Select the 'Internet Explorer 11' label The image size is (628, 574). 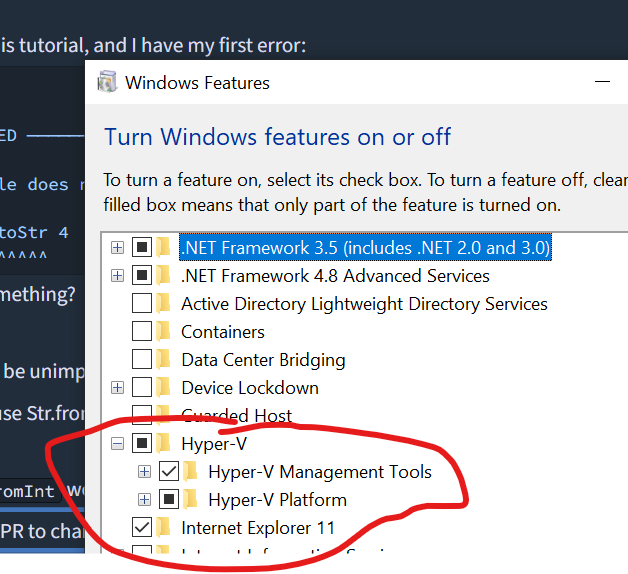[x=258, y=528]
